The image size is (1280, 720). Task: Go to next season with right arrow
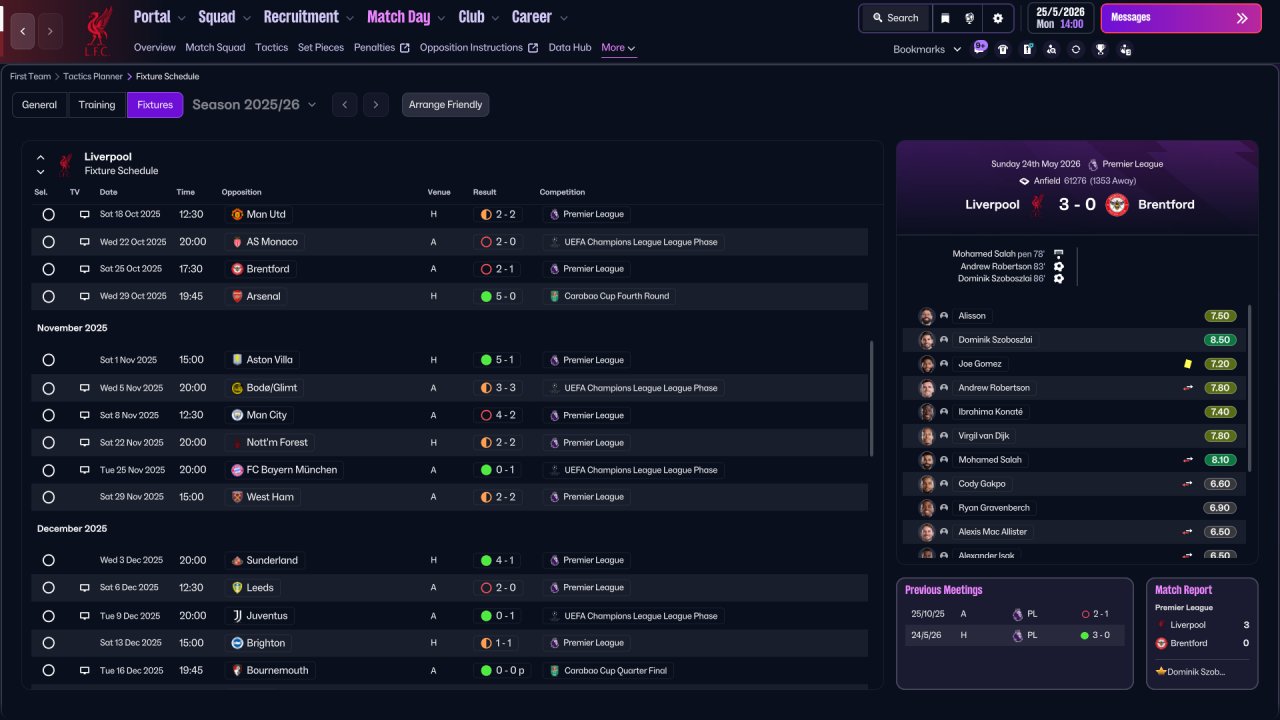click(376, 105)
